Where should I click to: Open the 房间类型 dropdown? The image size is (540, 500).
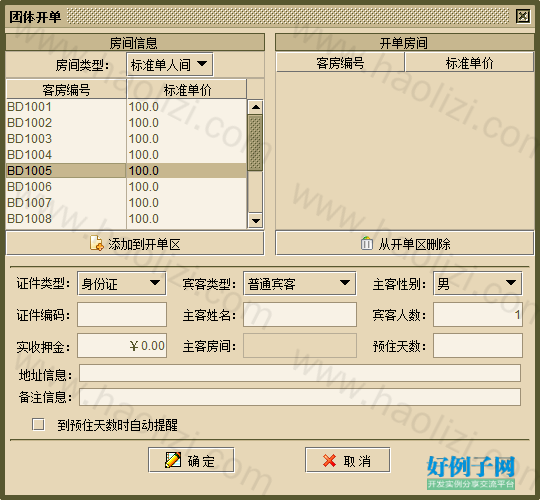170,64
